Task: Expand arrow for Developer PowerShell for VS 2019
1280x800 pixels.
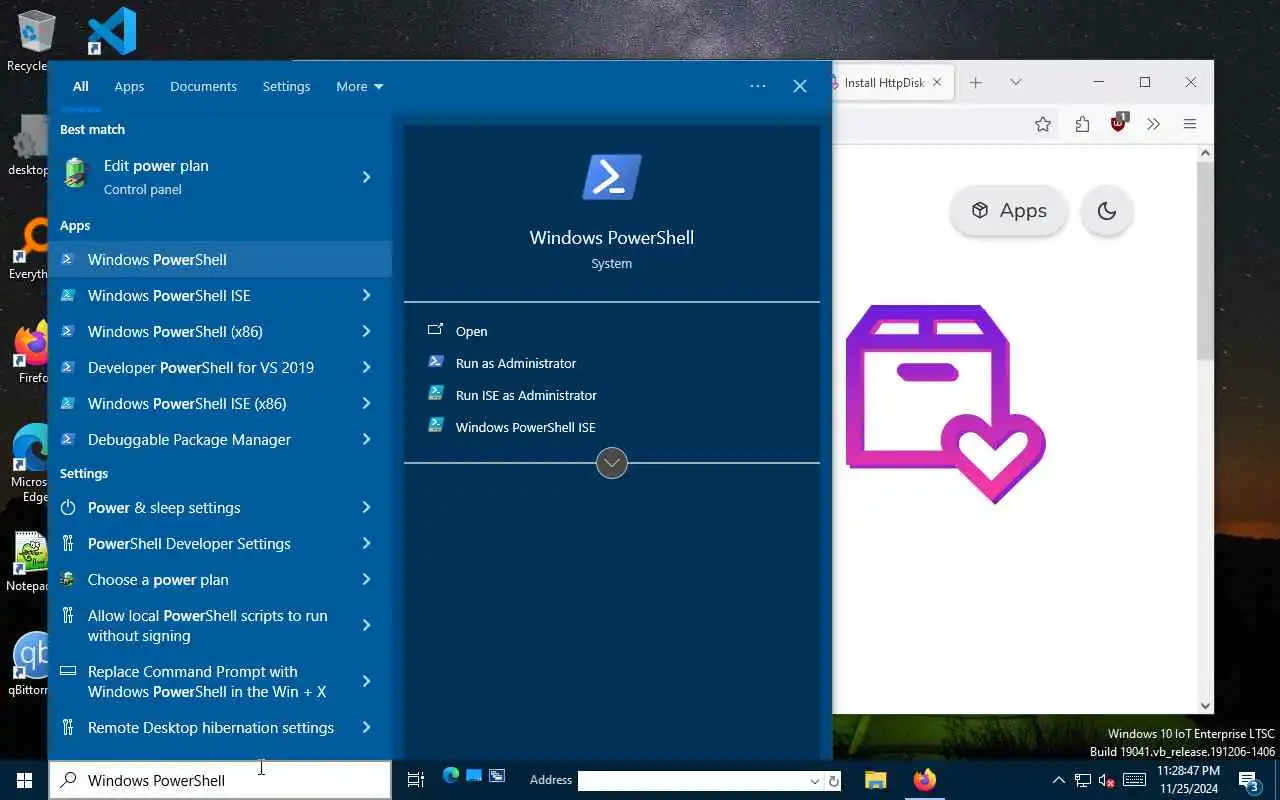Action: [x=366, y=367]
